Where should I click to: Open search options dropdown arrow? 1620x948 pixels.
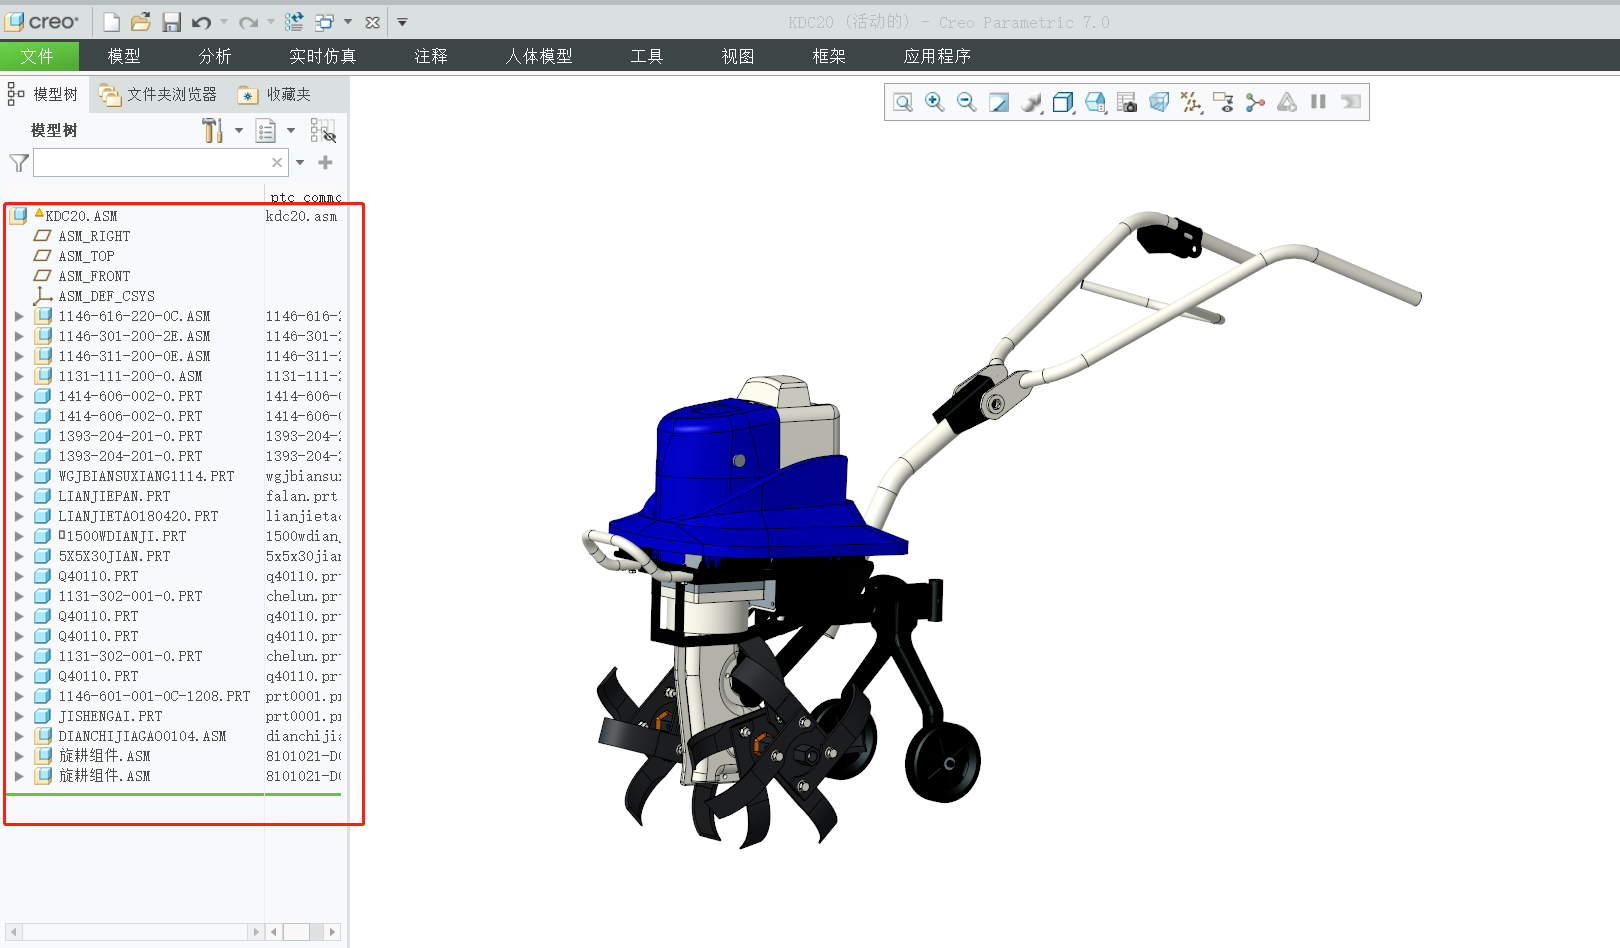[x=300, y=162]
